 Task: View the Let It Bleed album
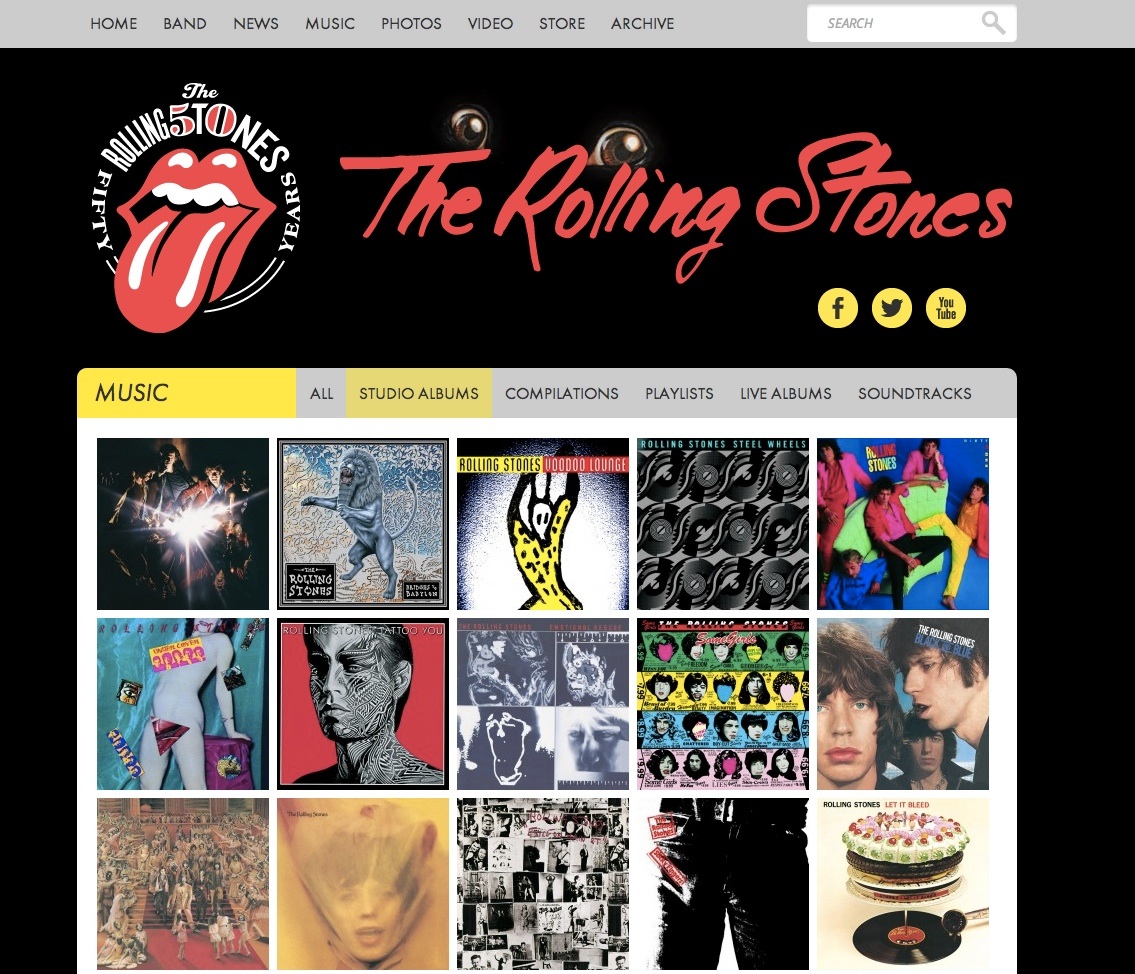pos(903,884)
